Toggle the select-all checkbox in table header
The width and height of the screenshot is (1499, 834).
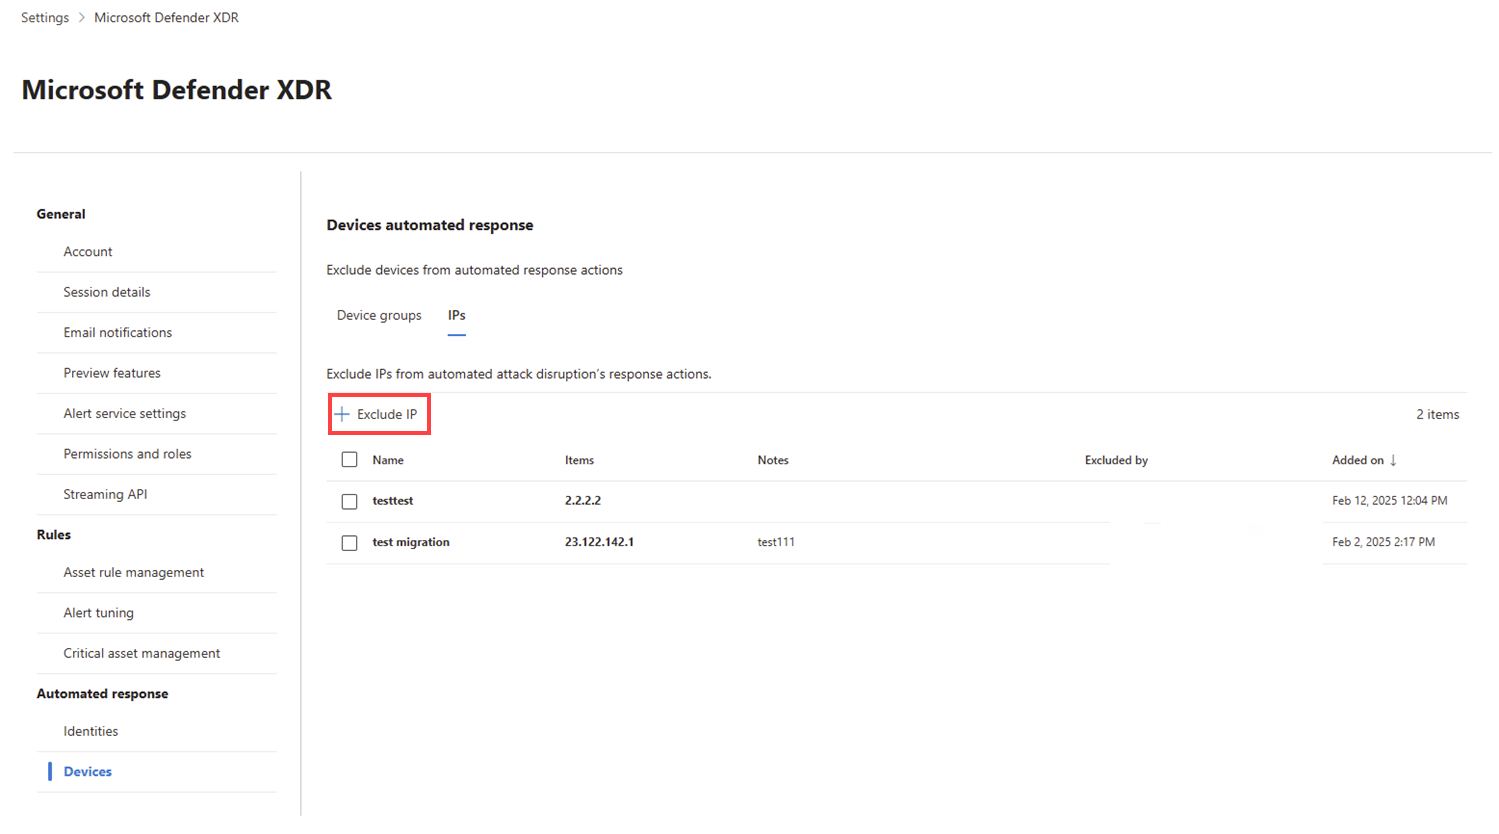click(349, 460)
